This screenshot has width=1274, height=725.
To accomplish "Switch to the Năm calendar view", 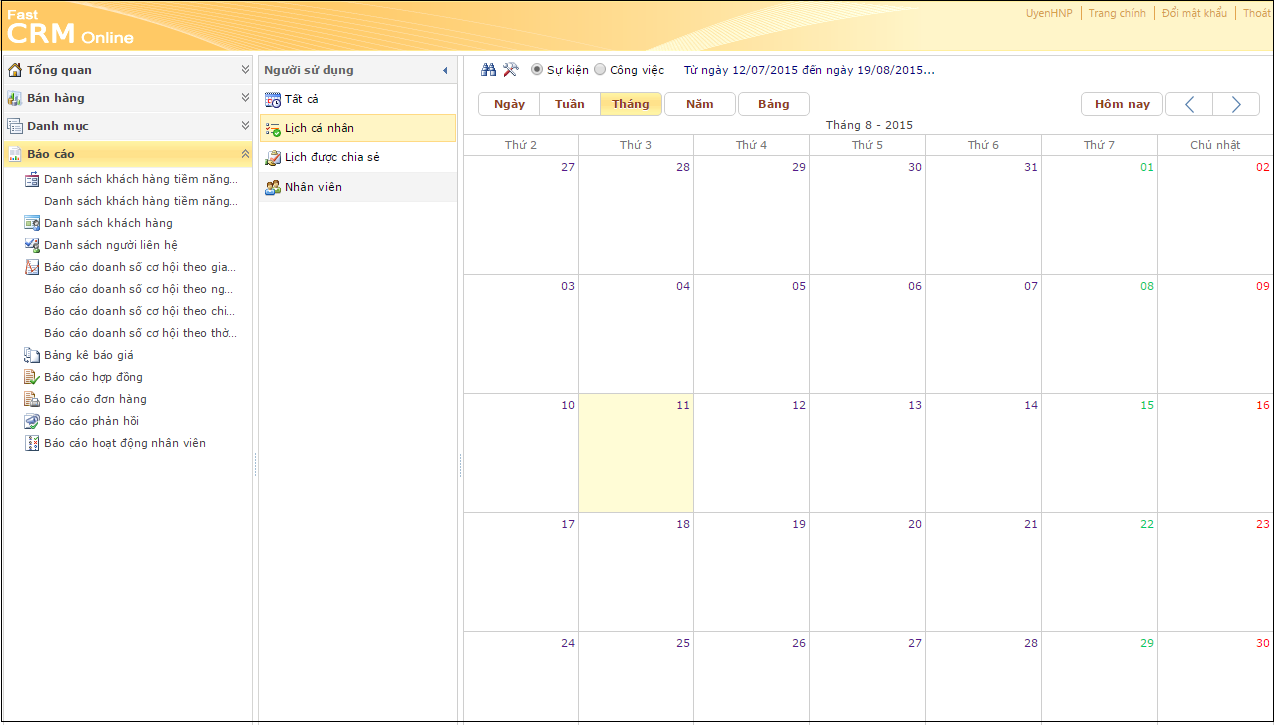I will click(x=699, y=104).
